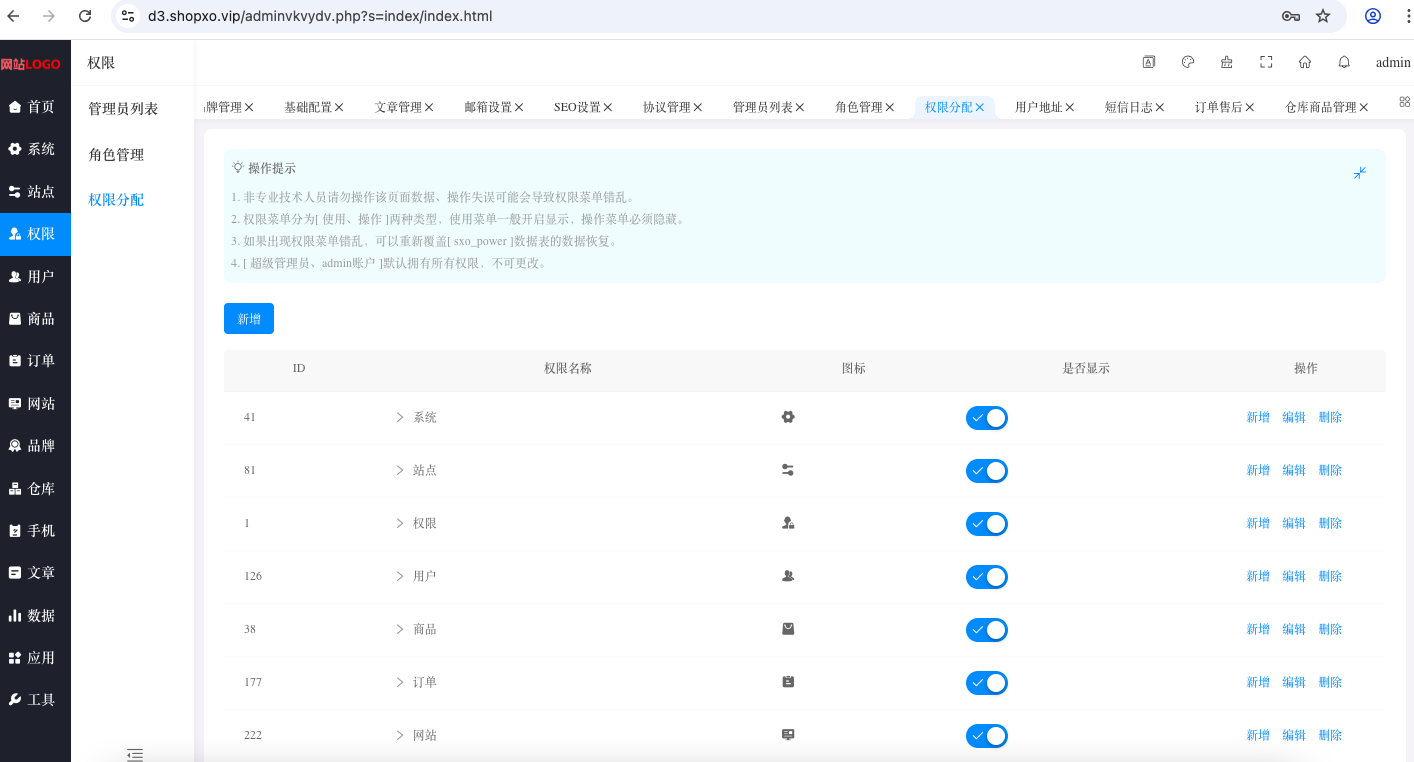Expand the 商品 permission row

pyautogui.click(x=400, y=629)
